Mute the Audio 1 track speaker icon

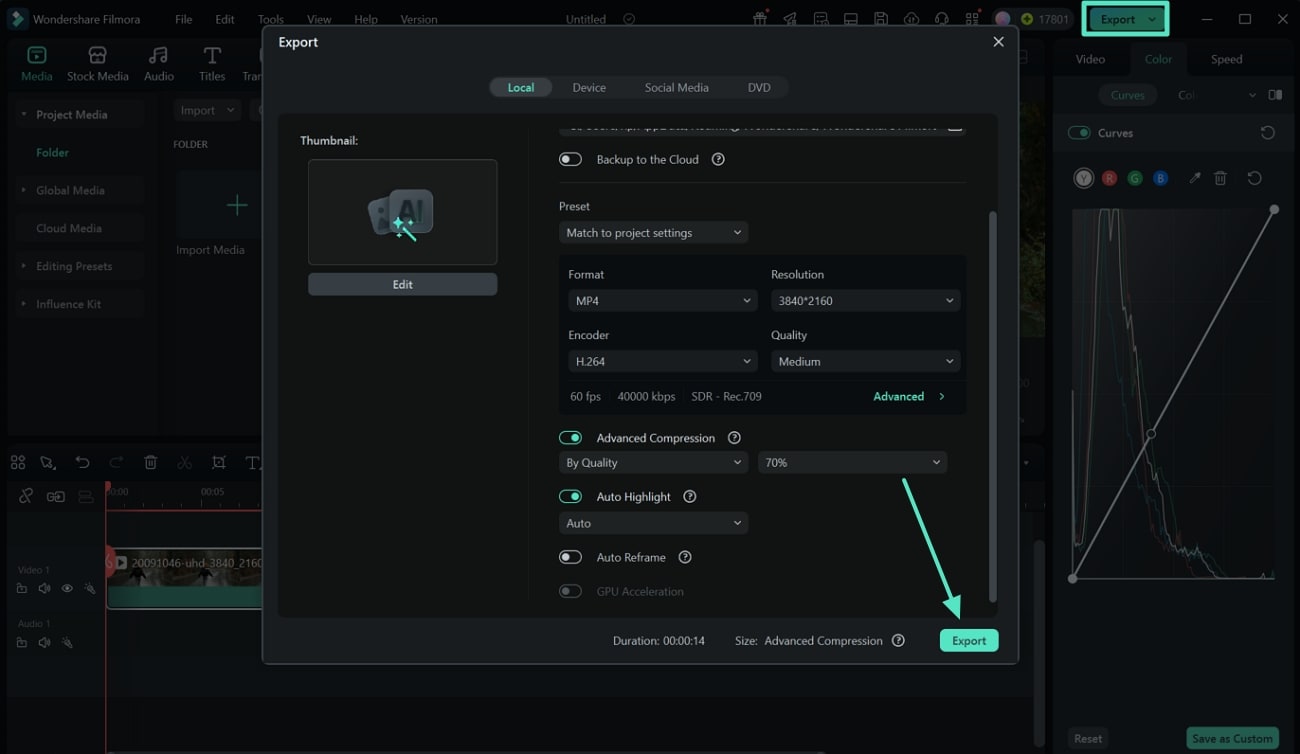pos(44,643)
